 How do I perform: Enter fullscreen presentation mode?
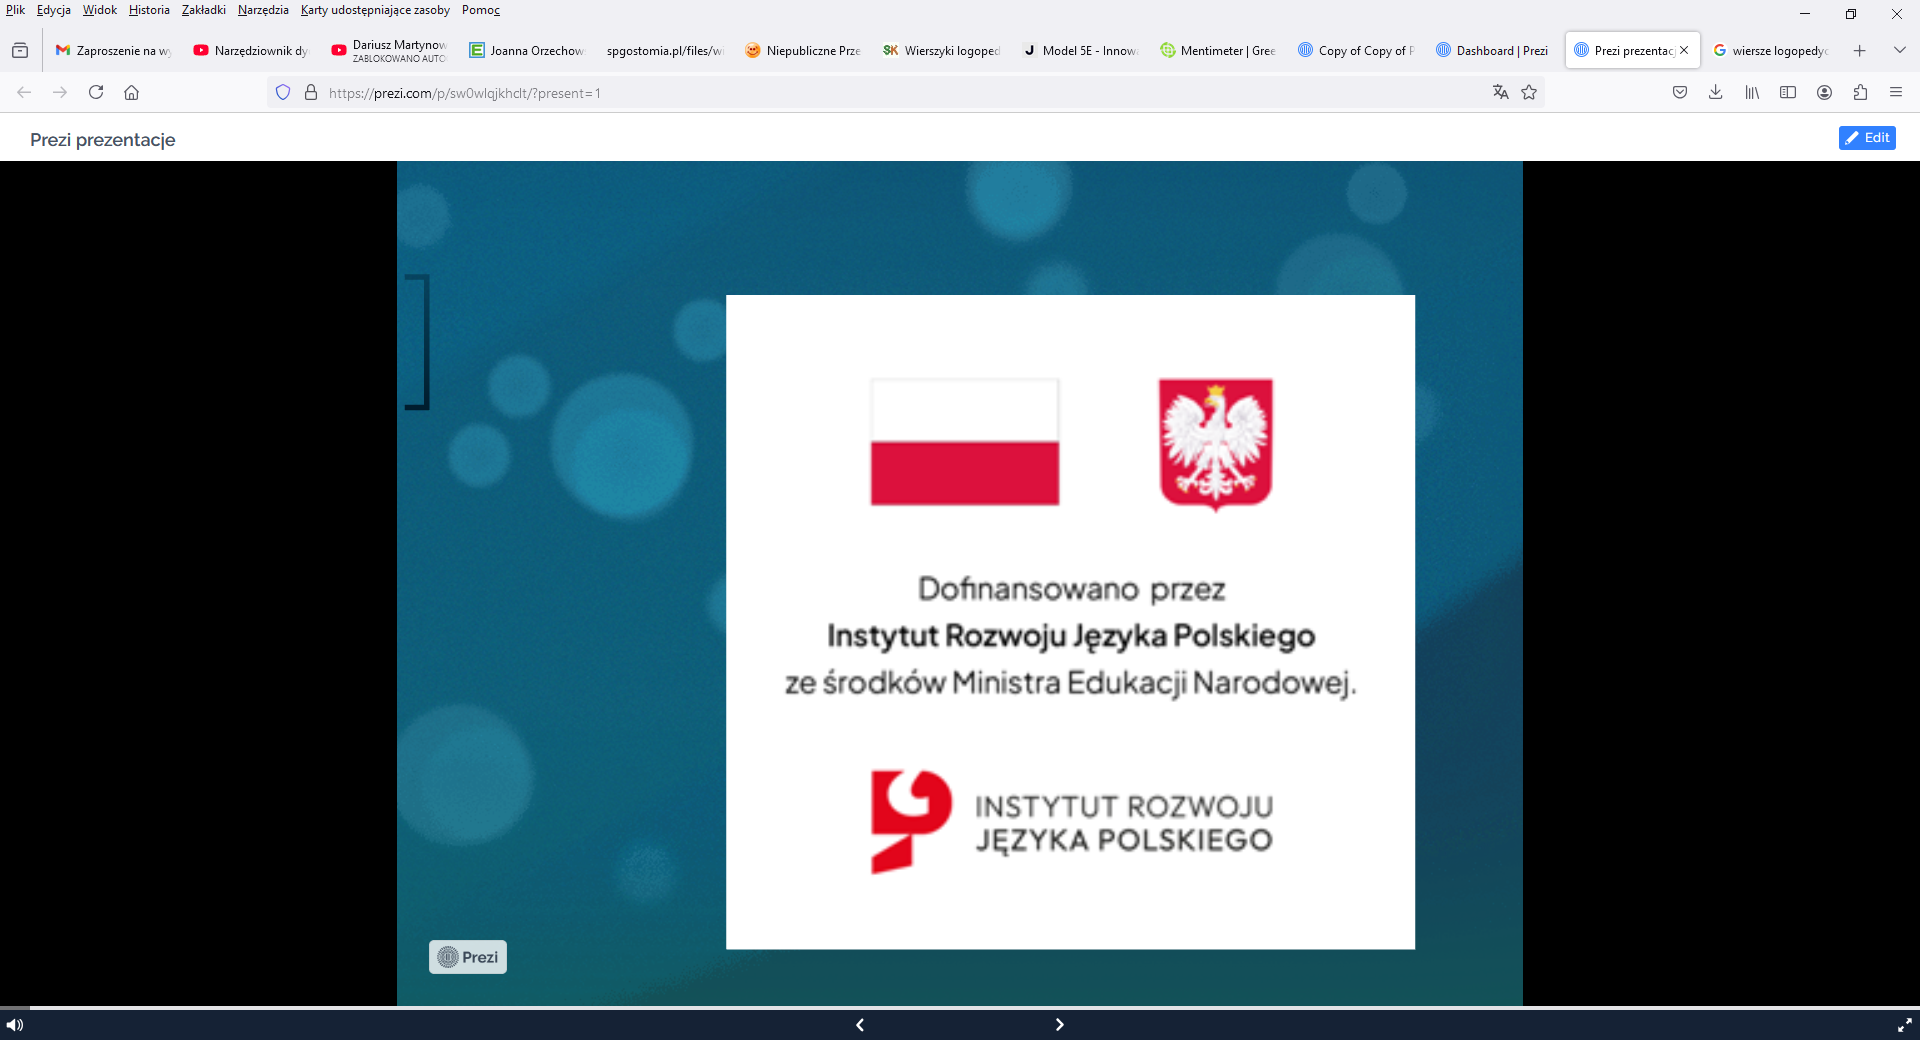tap(1904, 1025)
